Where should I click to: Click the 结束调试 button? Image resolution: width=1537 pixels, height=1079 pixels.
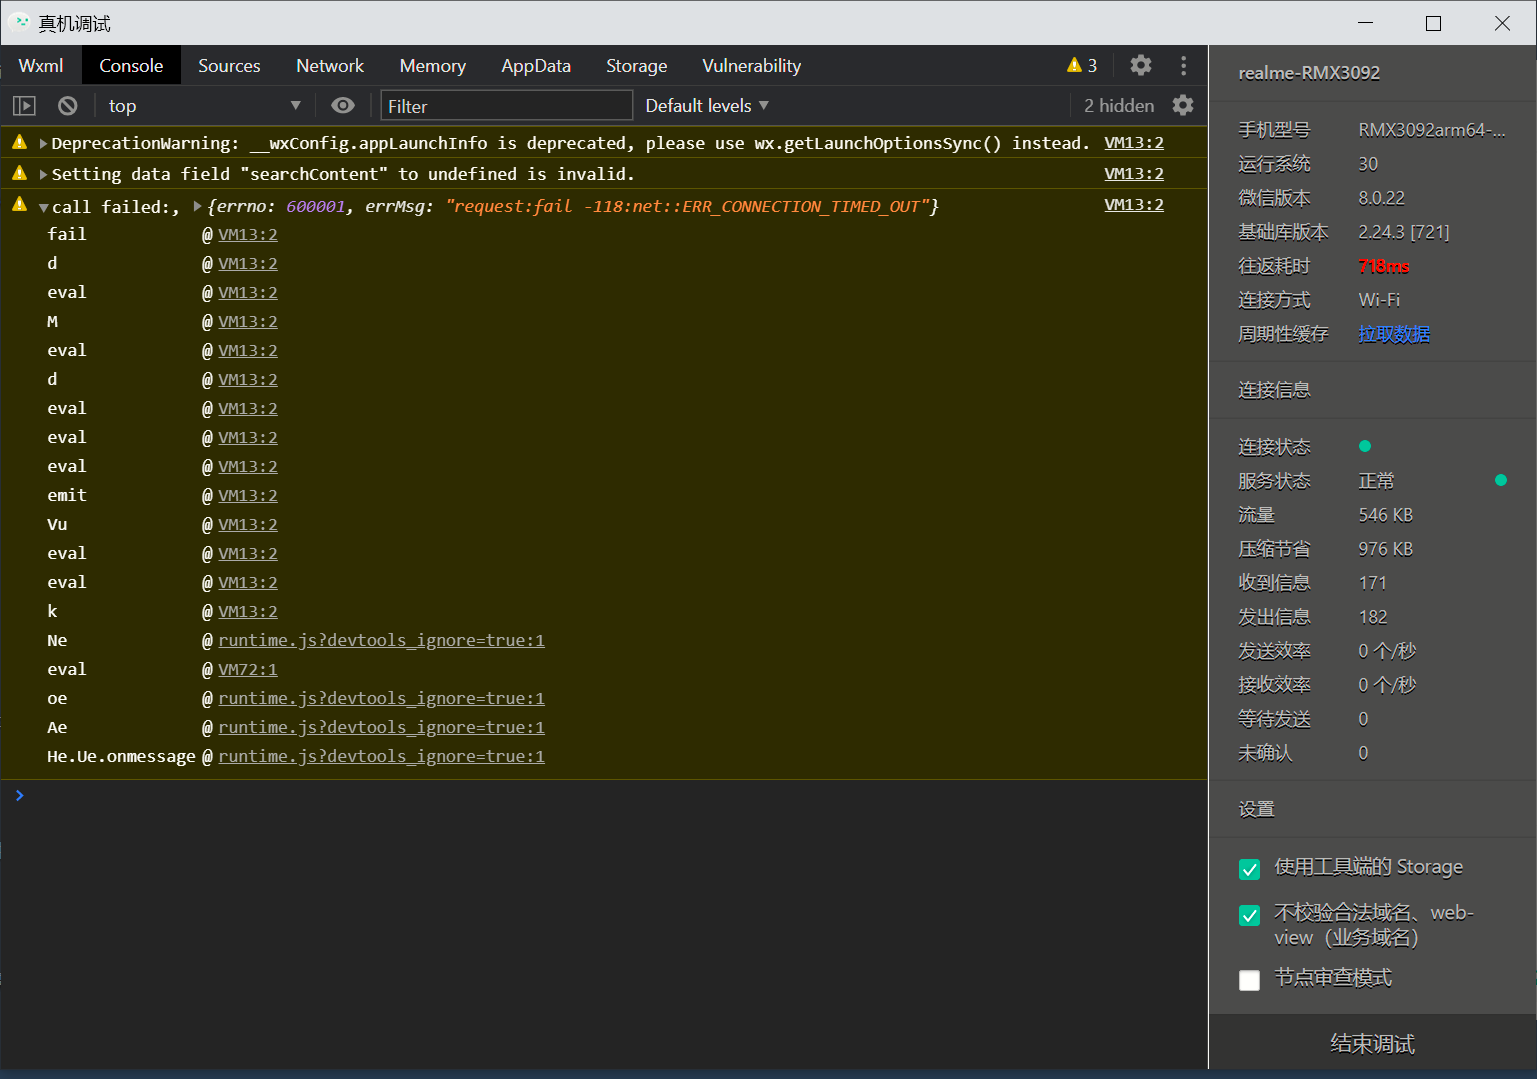coord(1372,1044)
